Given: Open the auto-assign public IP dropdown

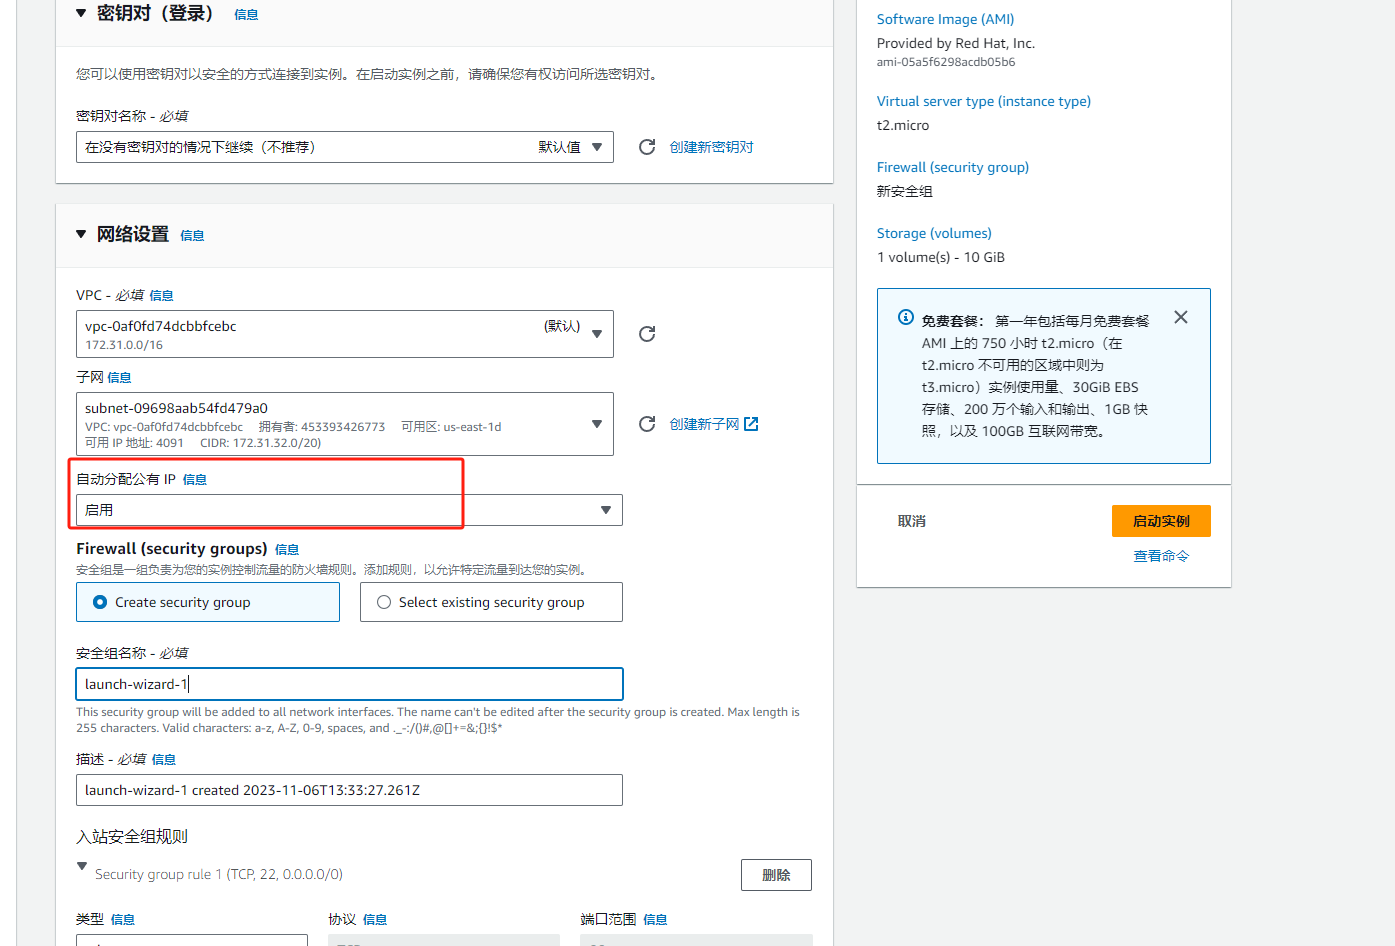Looking at the screenshot, I should click(349, 510).
